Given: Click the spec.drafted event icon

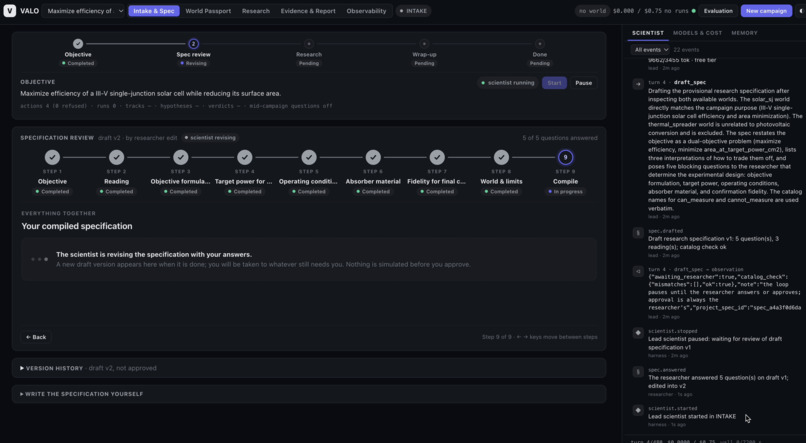Looking at the screenshot, I should pyautogui.click(x=638, y=233).
